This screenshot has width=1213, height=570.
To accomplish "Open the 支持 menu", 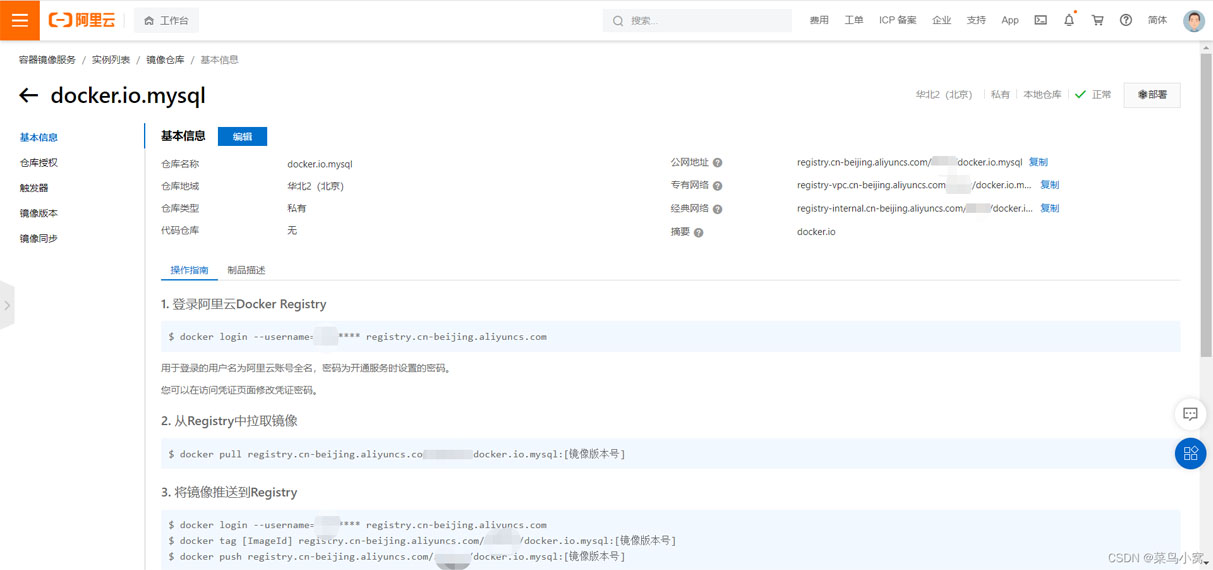I will tap(976, 20).
